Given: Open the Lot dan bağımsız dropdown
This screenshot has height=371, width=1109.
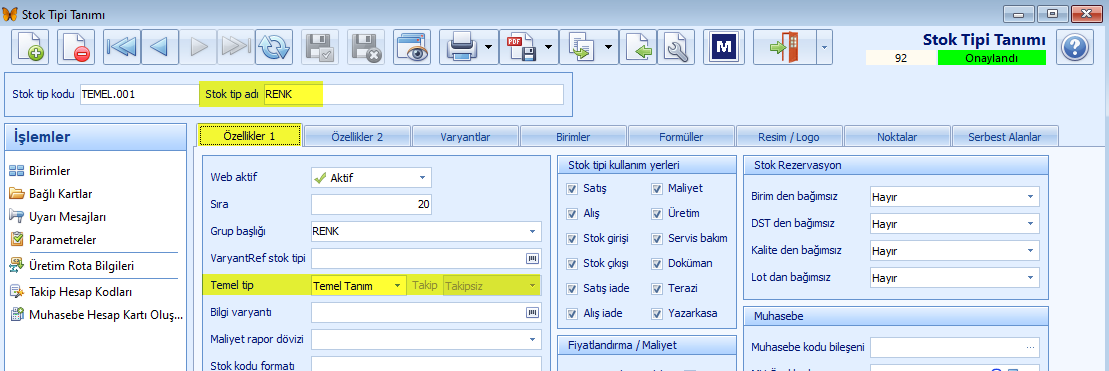Looking at the screenshot, I should tap(1030, 278).
